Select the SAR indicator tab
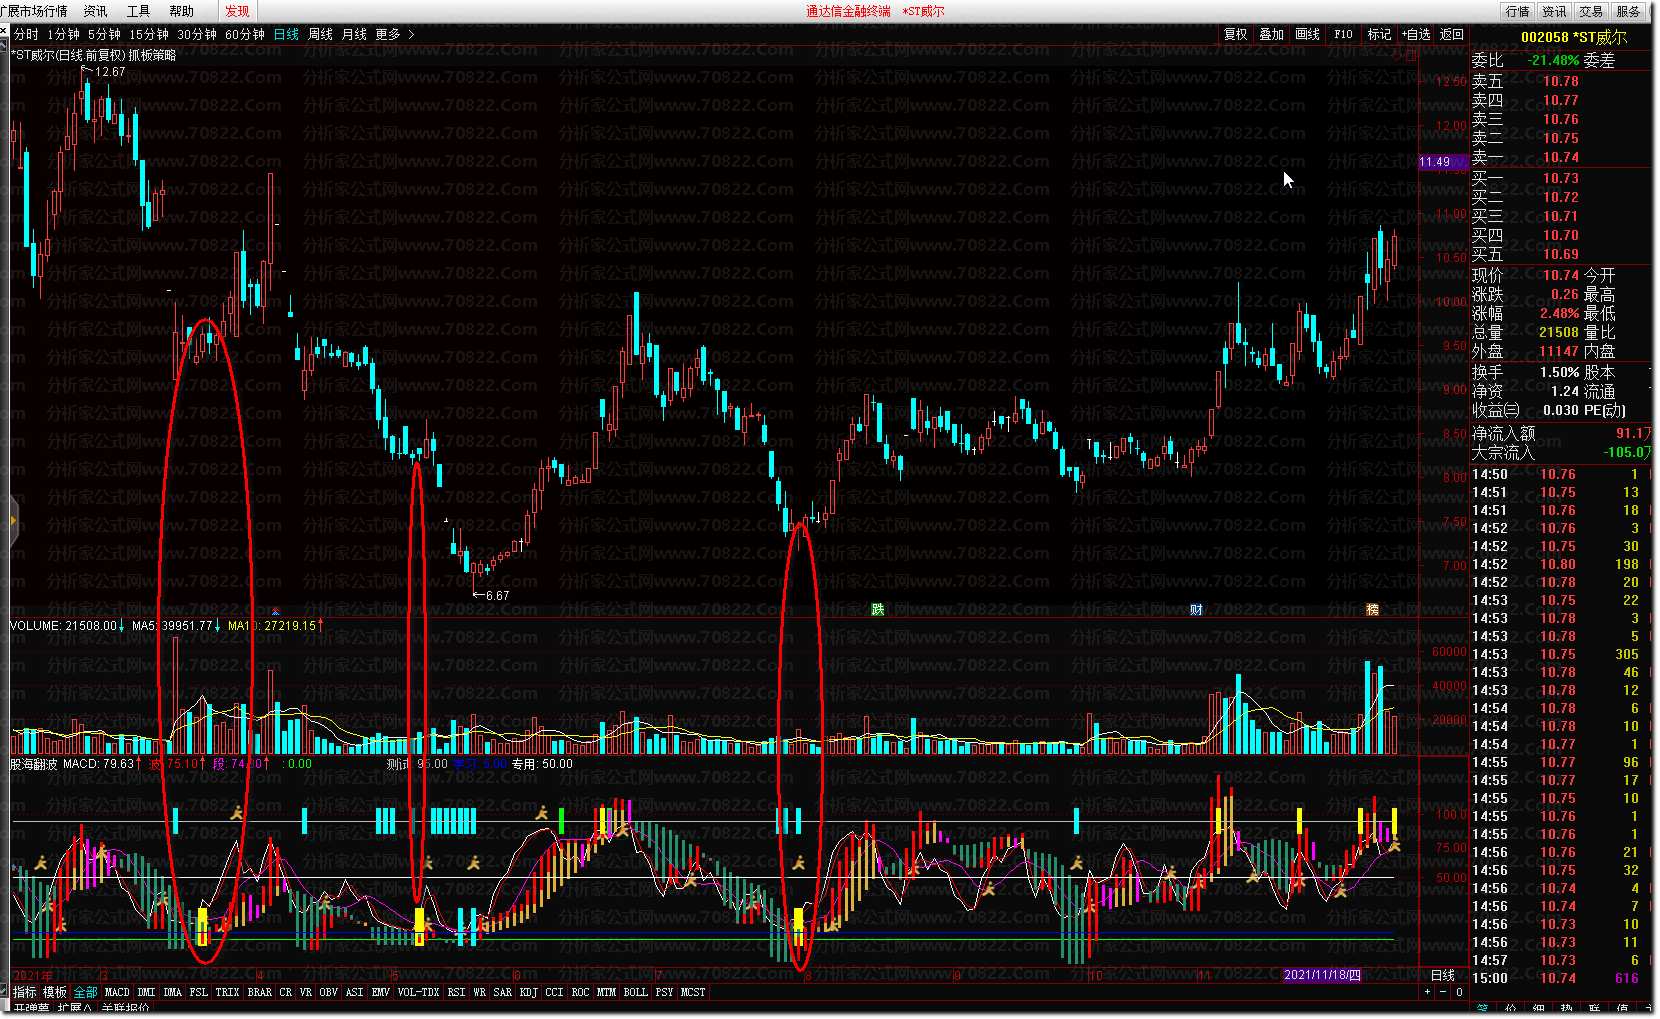 click(502, 992)
